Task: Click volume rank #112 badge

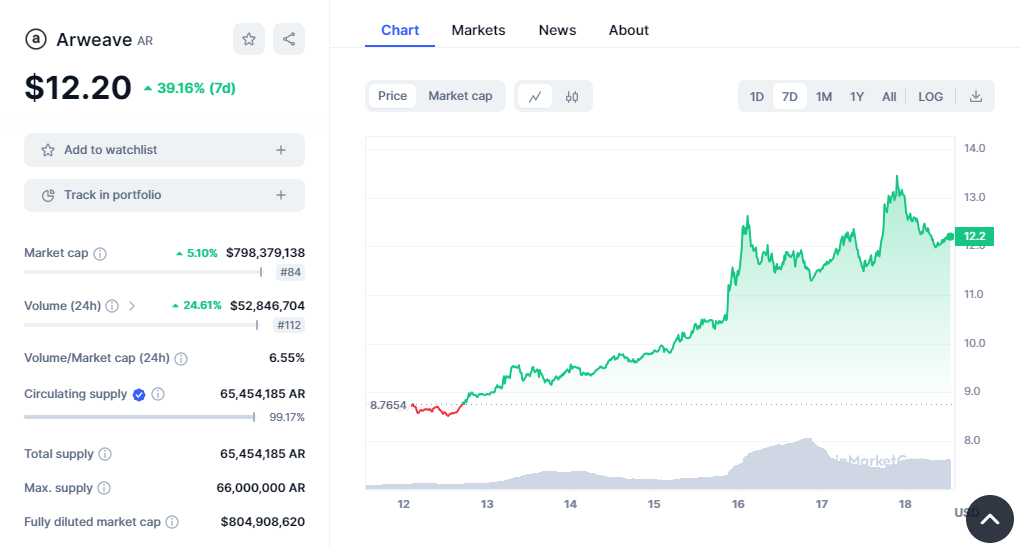Action: (288, 325)
